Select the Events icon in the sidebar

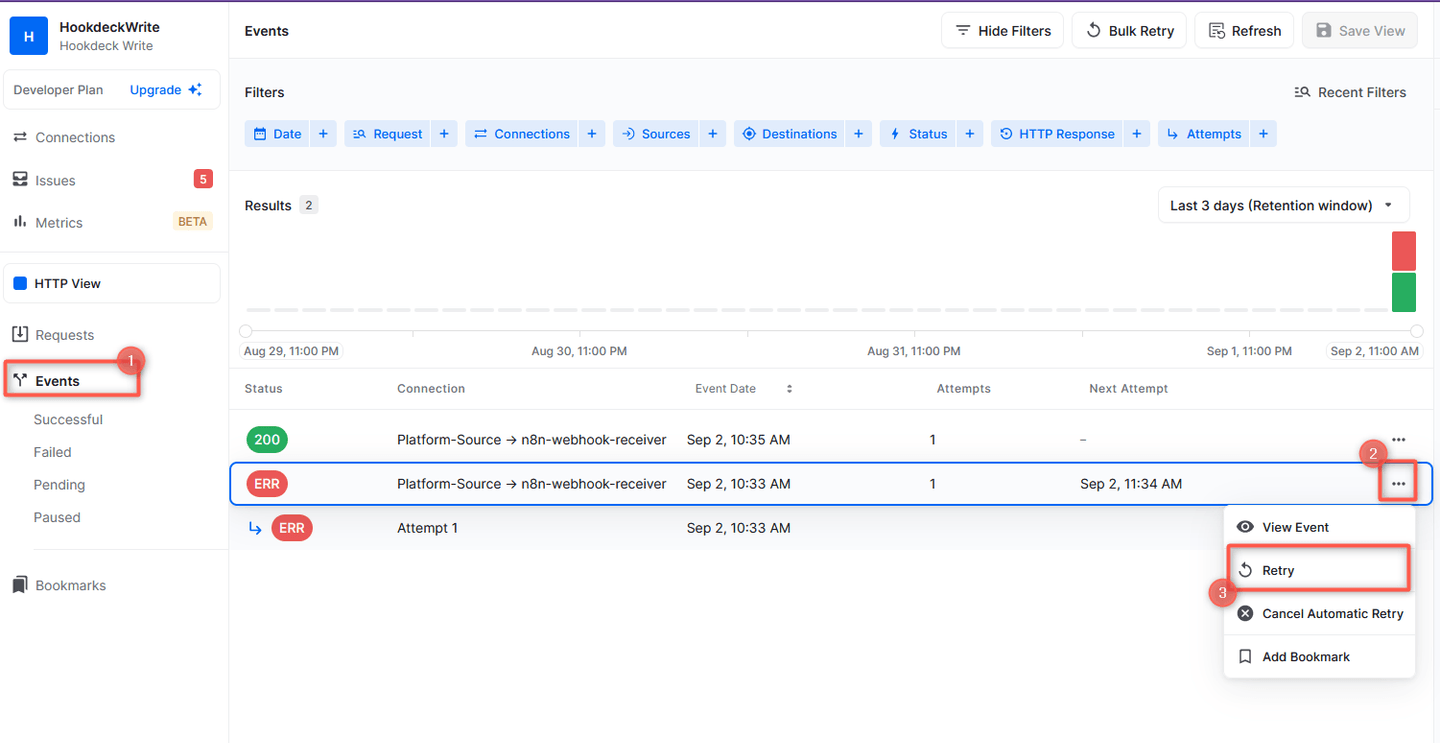[x=22, y=380]
